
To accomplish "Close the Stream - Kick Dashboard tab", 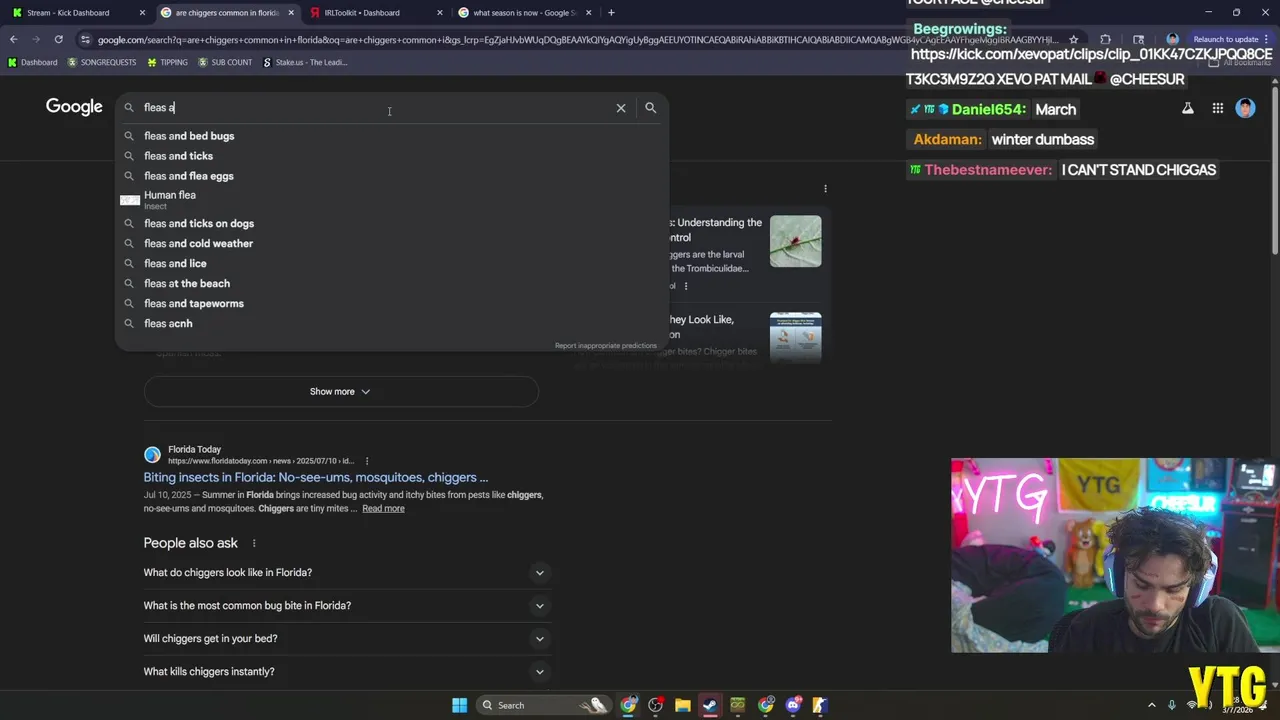I will click(x=142, y=13).
